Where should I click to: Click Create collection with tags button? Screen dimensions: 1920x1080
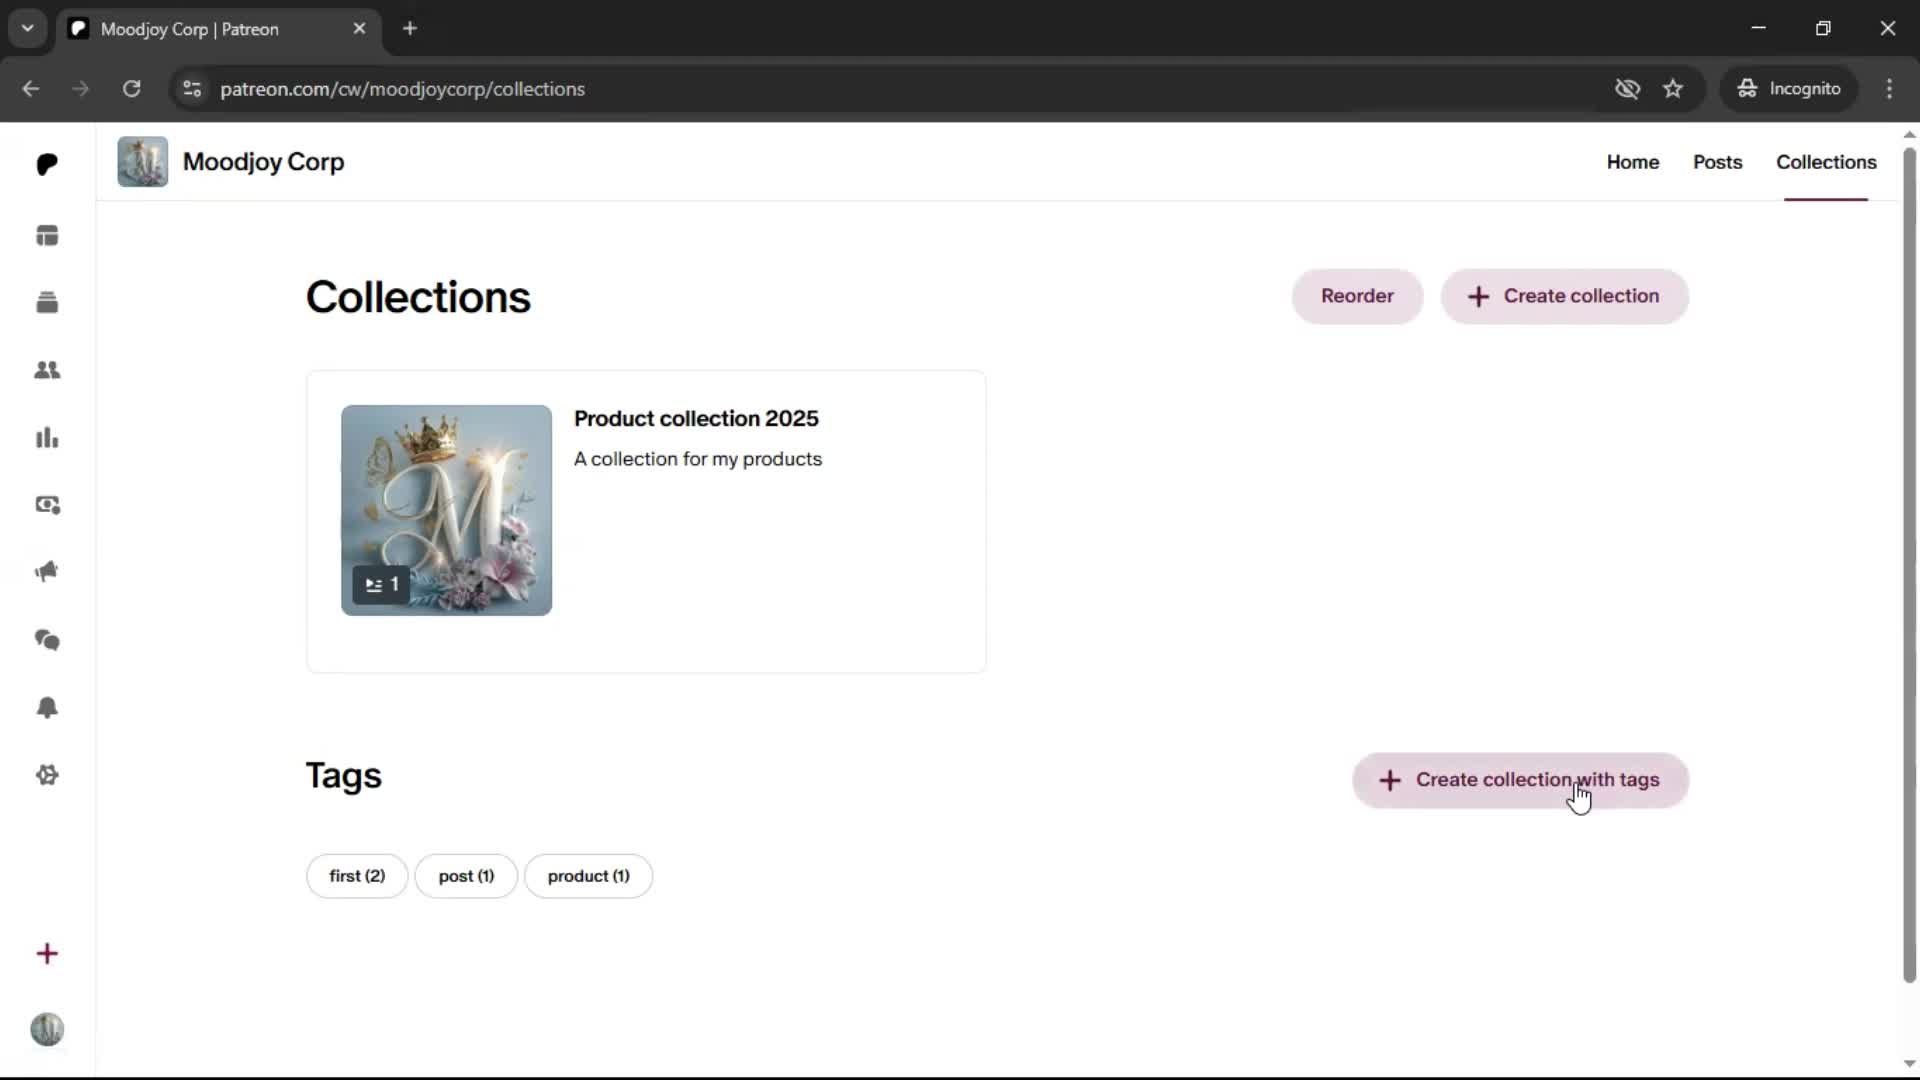(x=1520, y=780)
